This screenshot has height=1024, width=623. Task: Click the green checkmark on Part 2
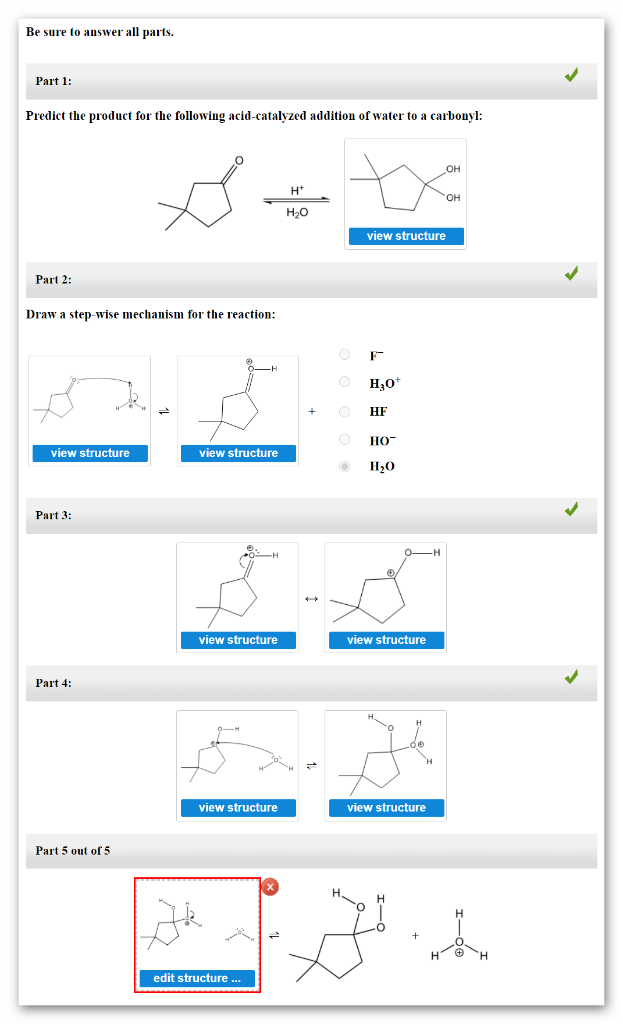571,273
